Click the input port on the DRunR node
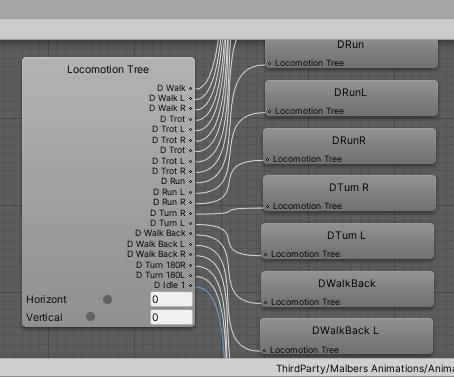Image resolution: width=454 pixels, height=377 pixels. (x=267, y=159)
